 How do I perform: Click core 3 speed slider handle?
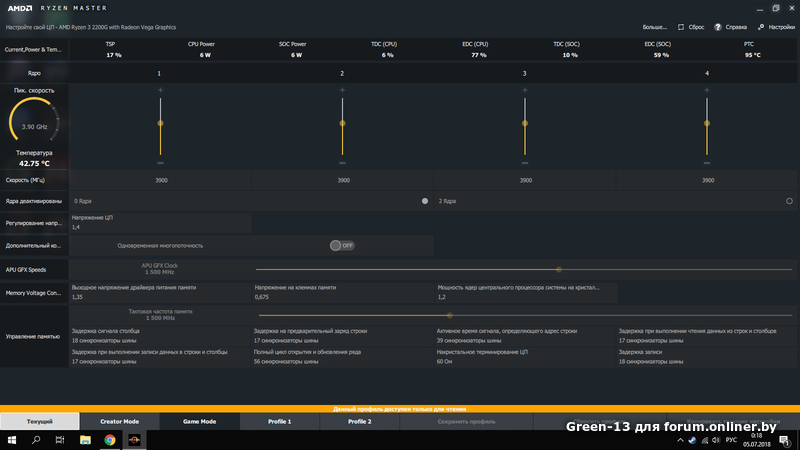pyautogui.click(x=525, y=124)
